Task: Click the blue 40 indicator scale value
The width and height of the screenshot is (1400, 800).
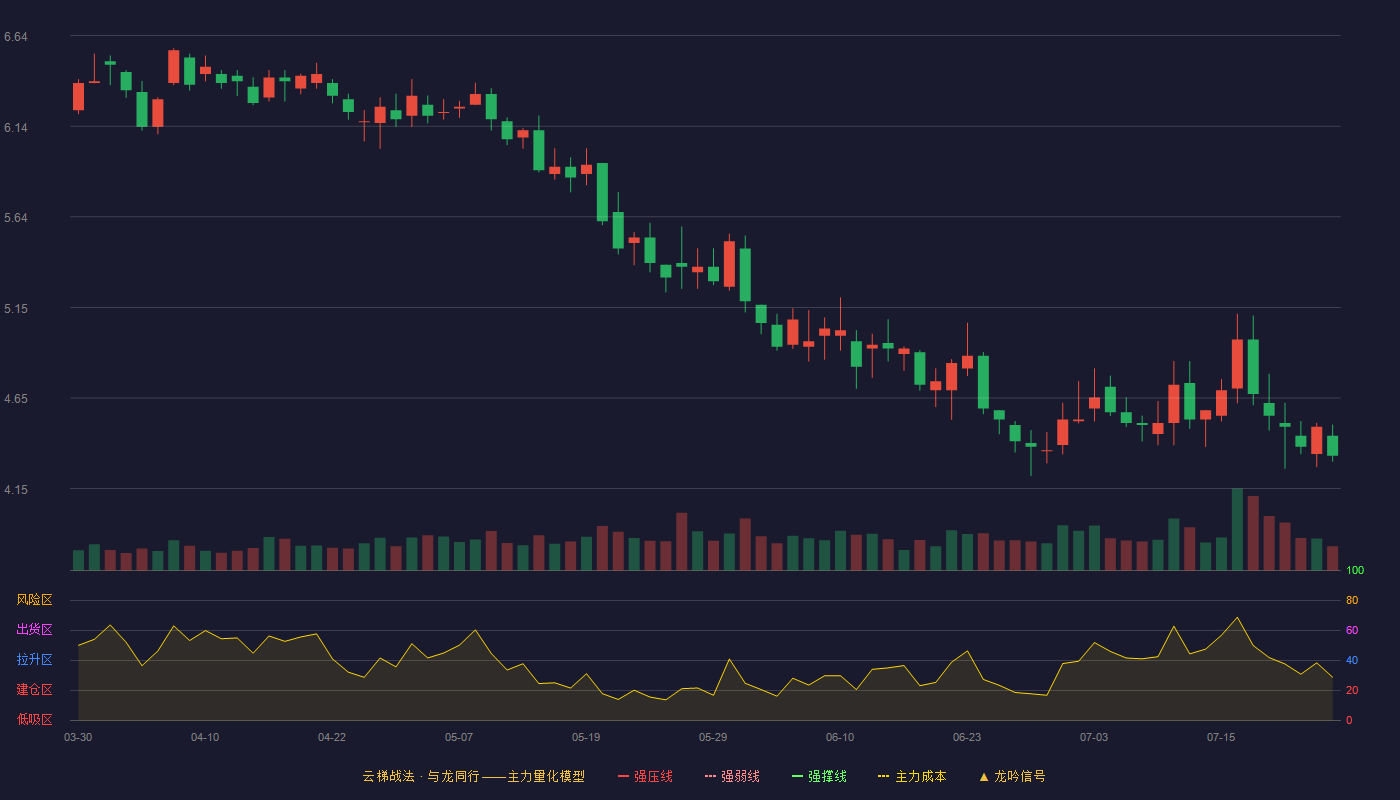Action: (x=1352, y=661)
